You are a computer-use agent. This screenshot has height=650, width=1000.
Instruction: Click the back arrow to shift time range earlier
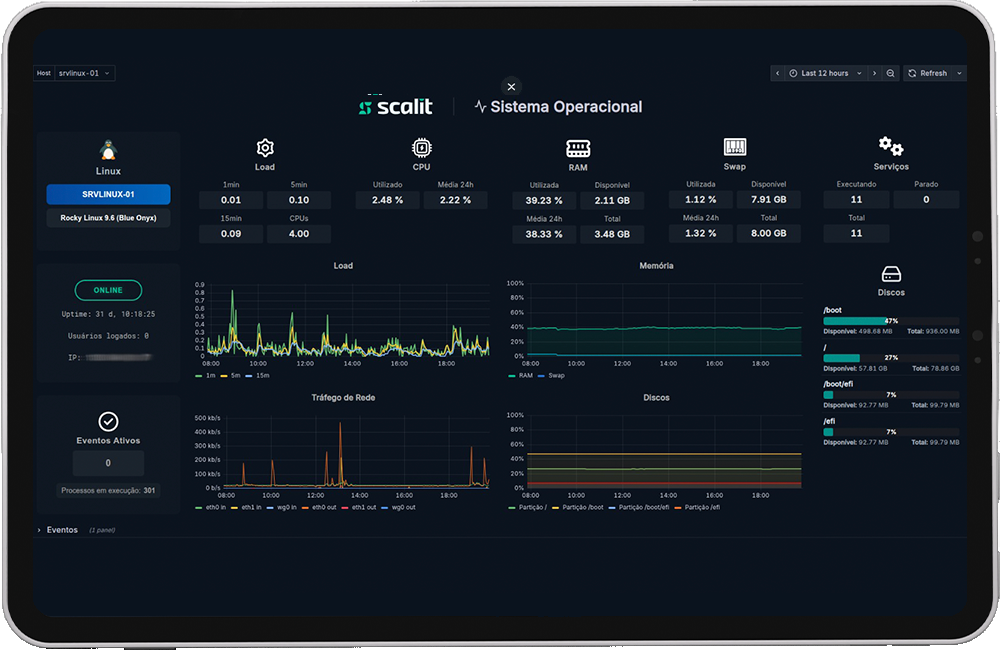[x=777, y=73]
